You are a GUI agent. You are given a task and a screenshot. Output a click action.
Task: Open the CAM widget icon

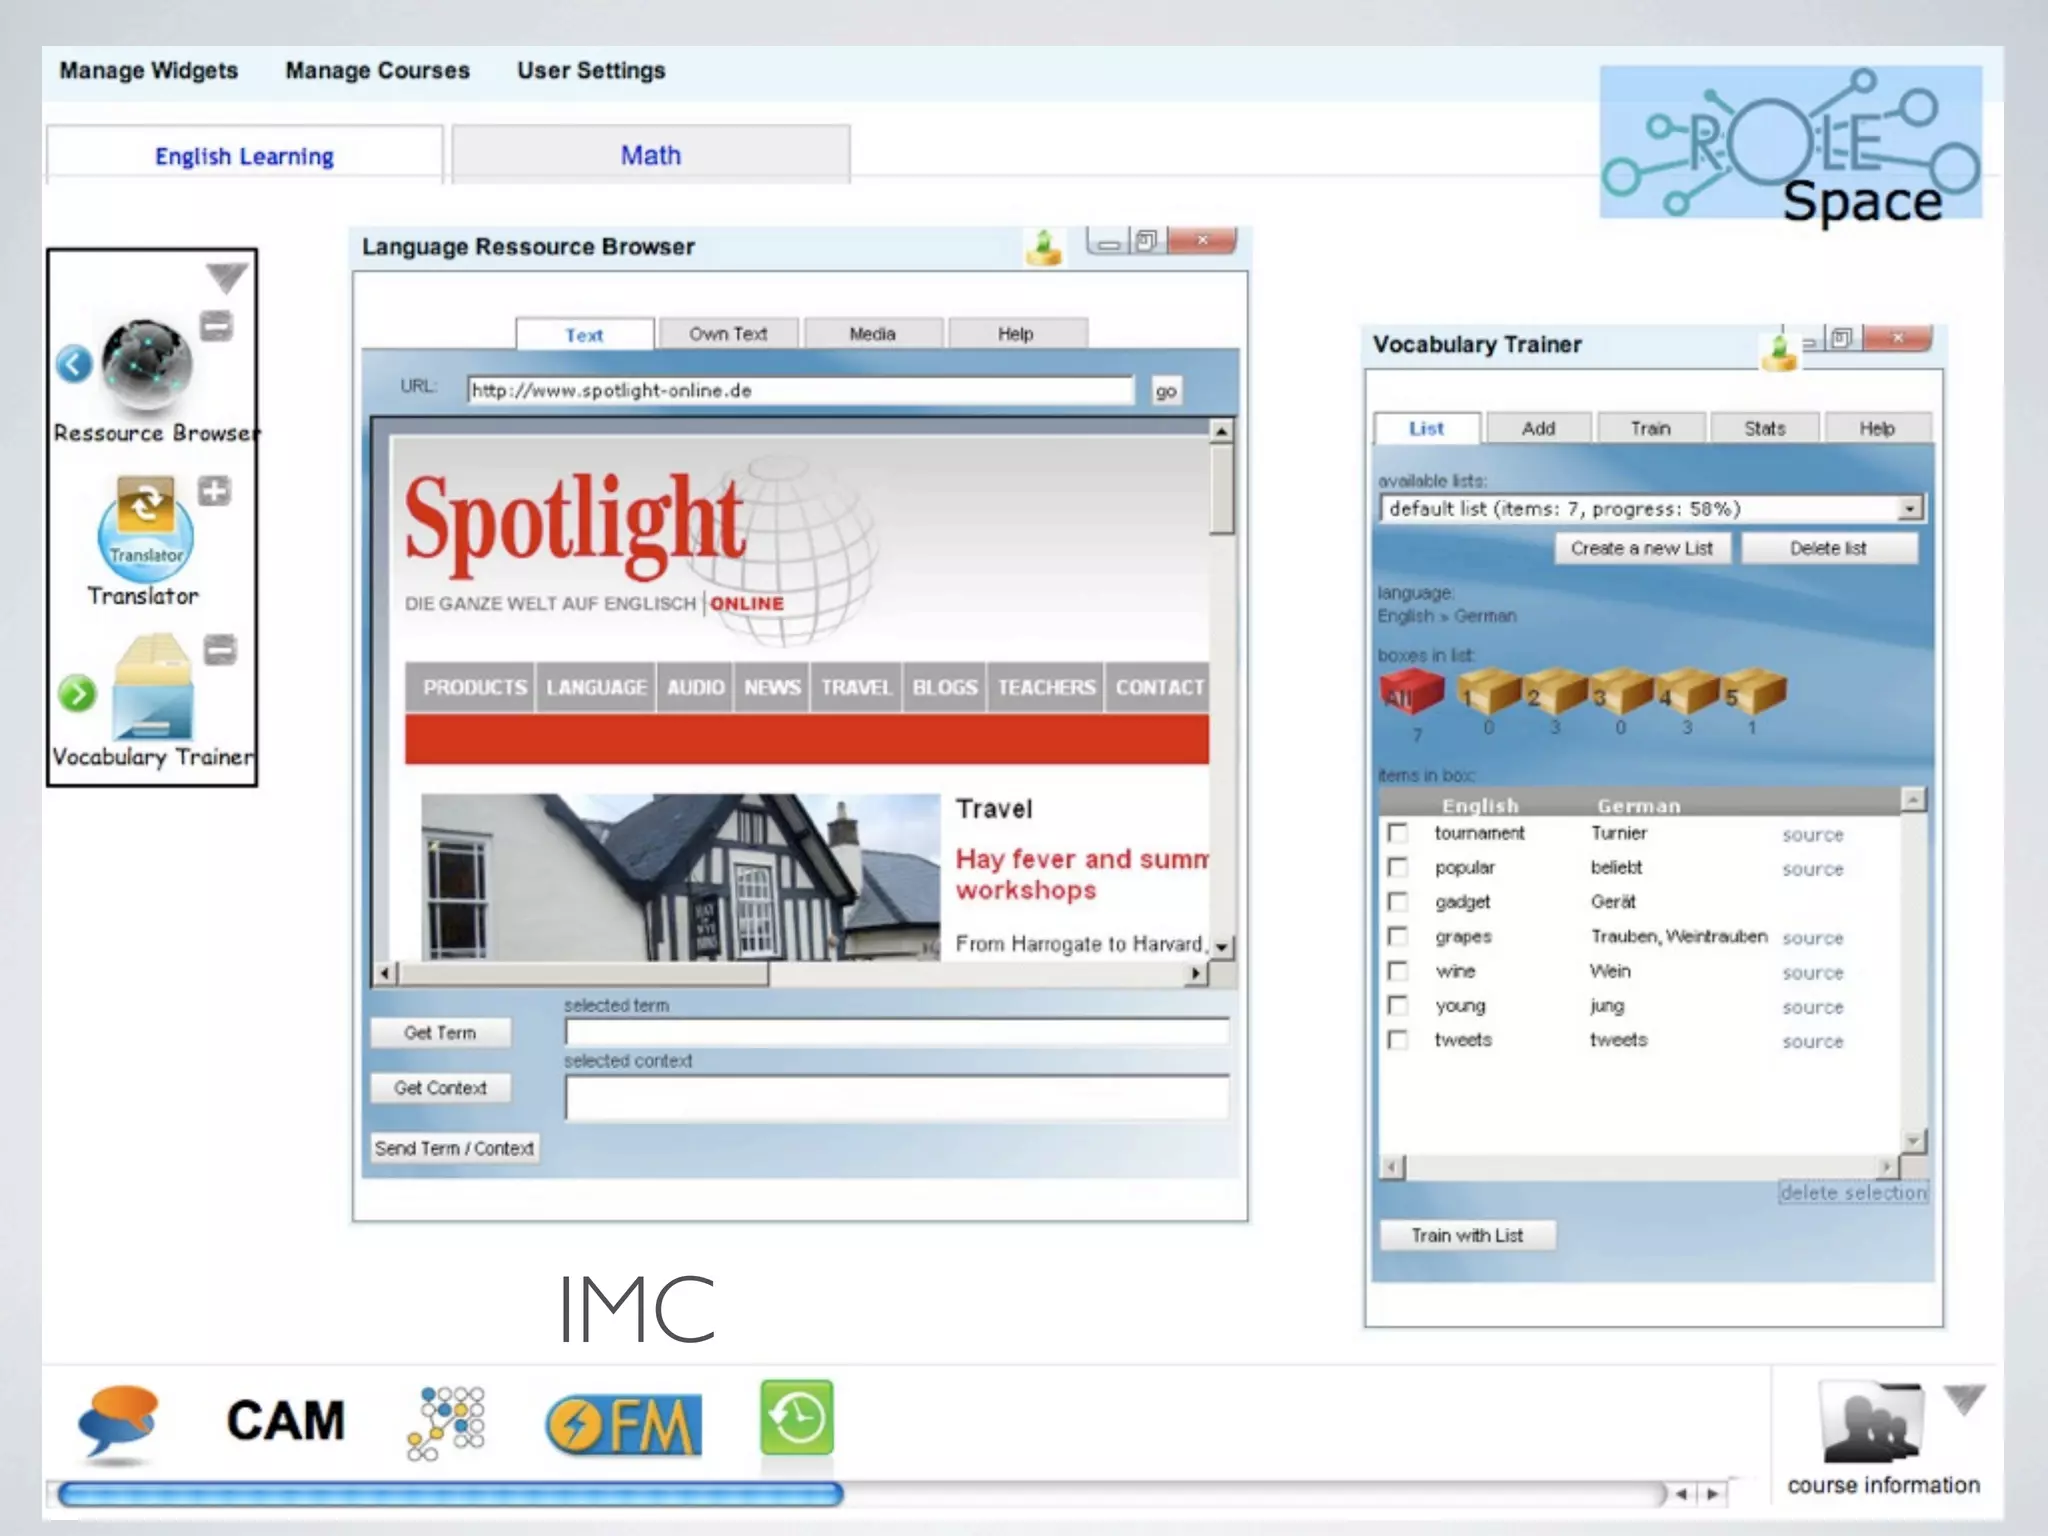click(285, 1421)
